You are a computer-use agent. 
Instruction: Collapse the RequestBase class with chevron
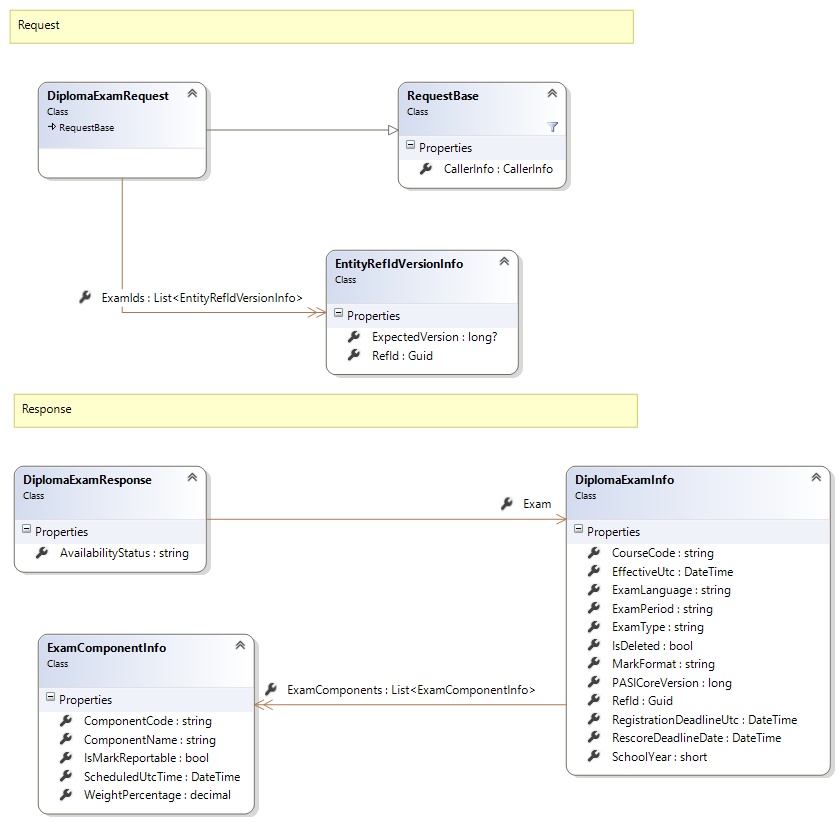click(x=552, y=95)
